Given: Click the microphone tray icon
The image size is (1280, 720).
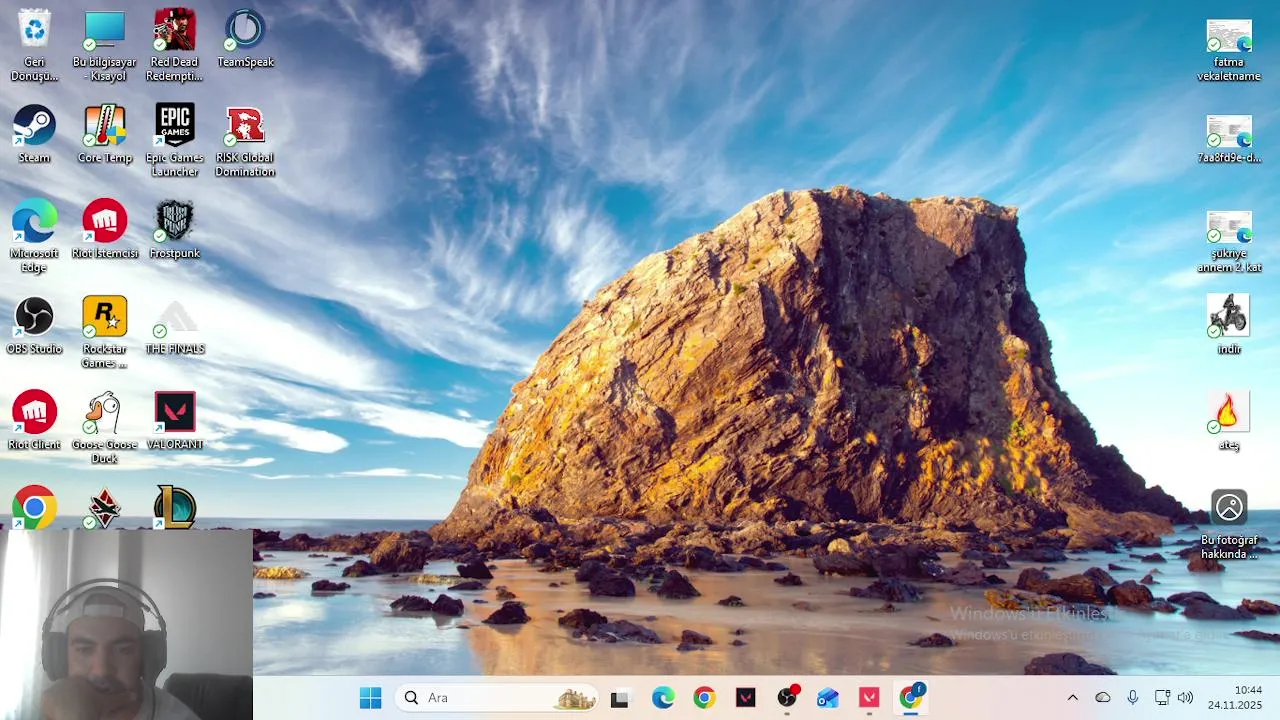Looking at the screenshot, I should pyautogui.click(x=1133, y=698).
